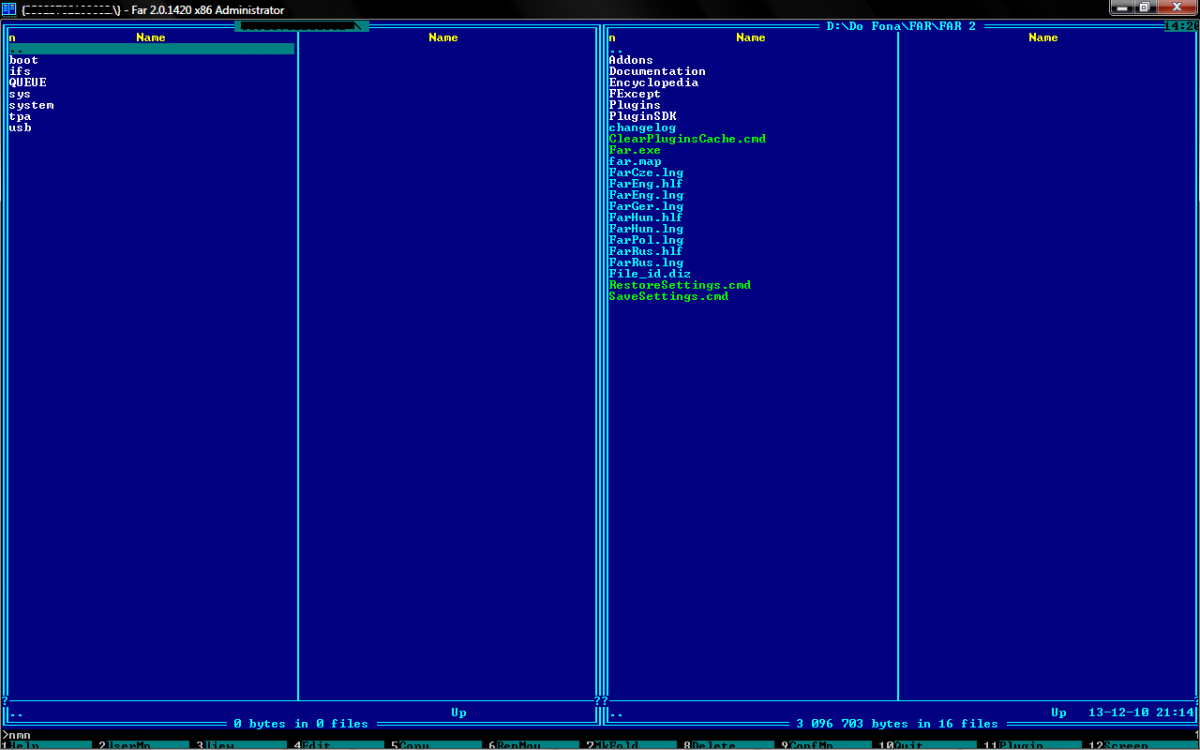
Task: Click the right panel path D:\Do Fona\FAR\FAR 2
Action: point(901,26)
